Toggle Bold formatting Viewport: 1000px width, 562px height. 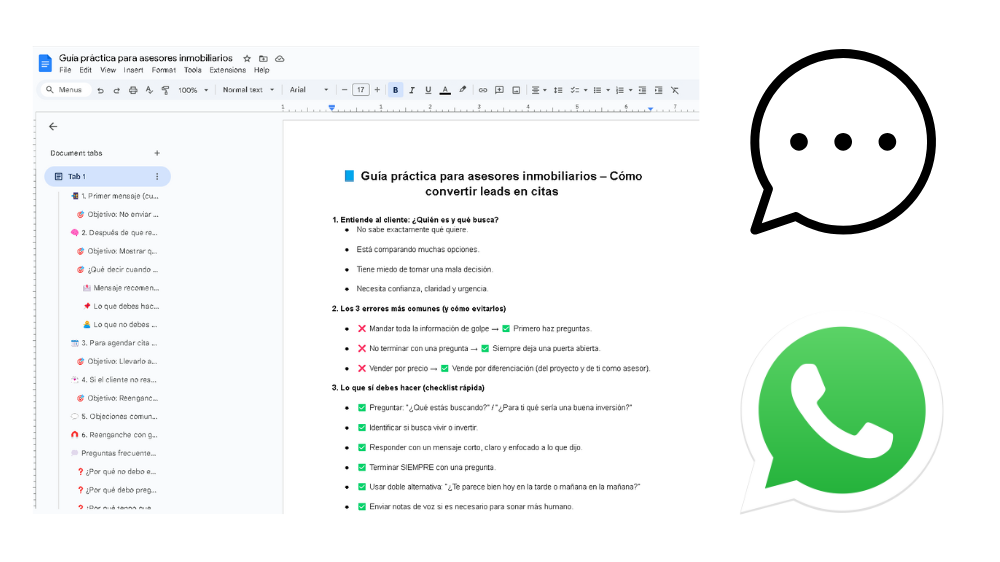point(395,90)
